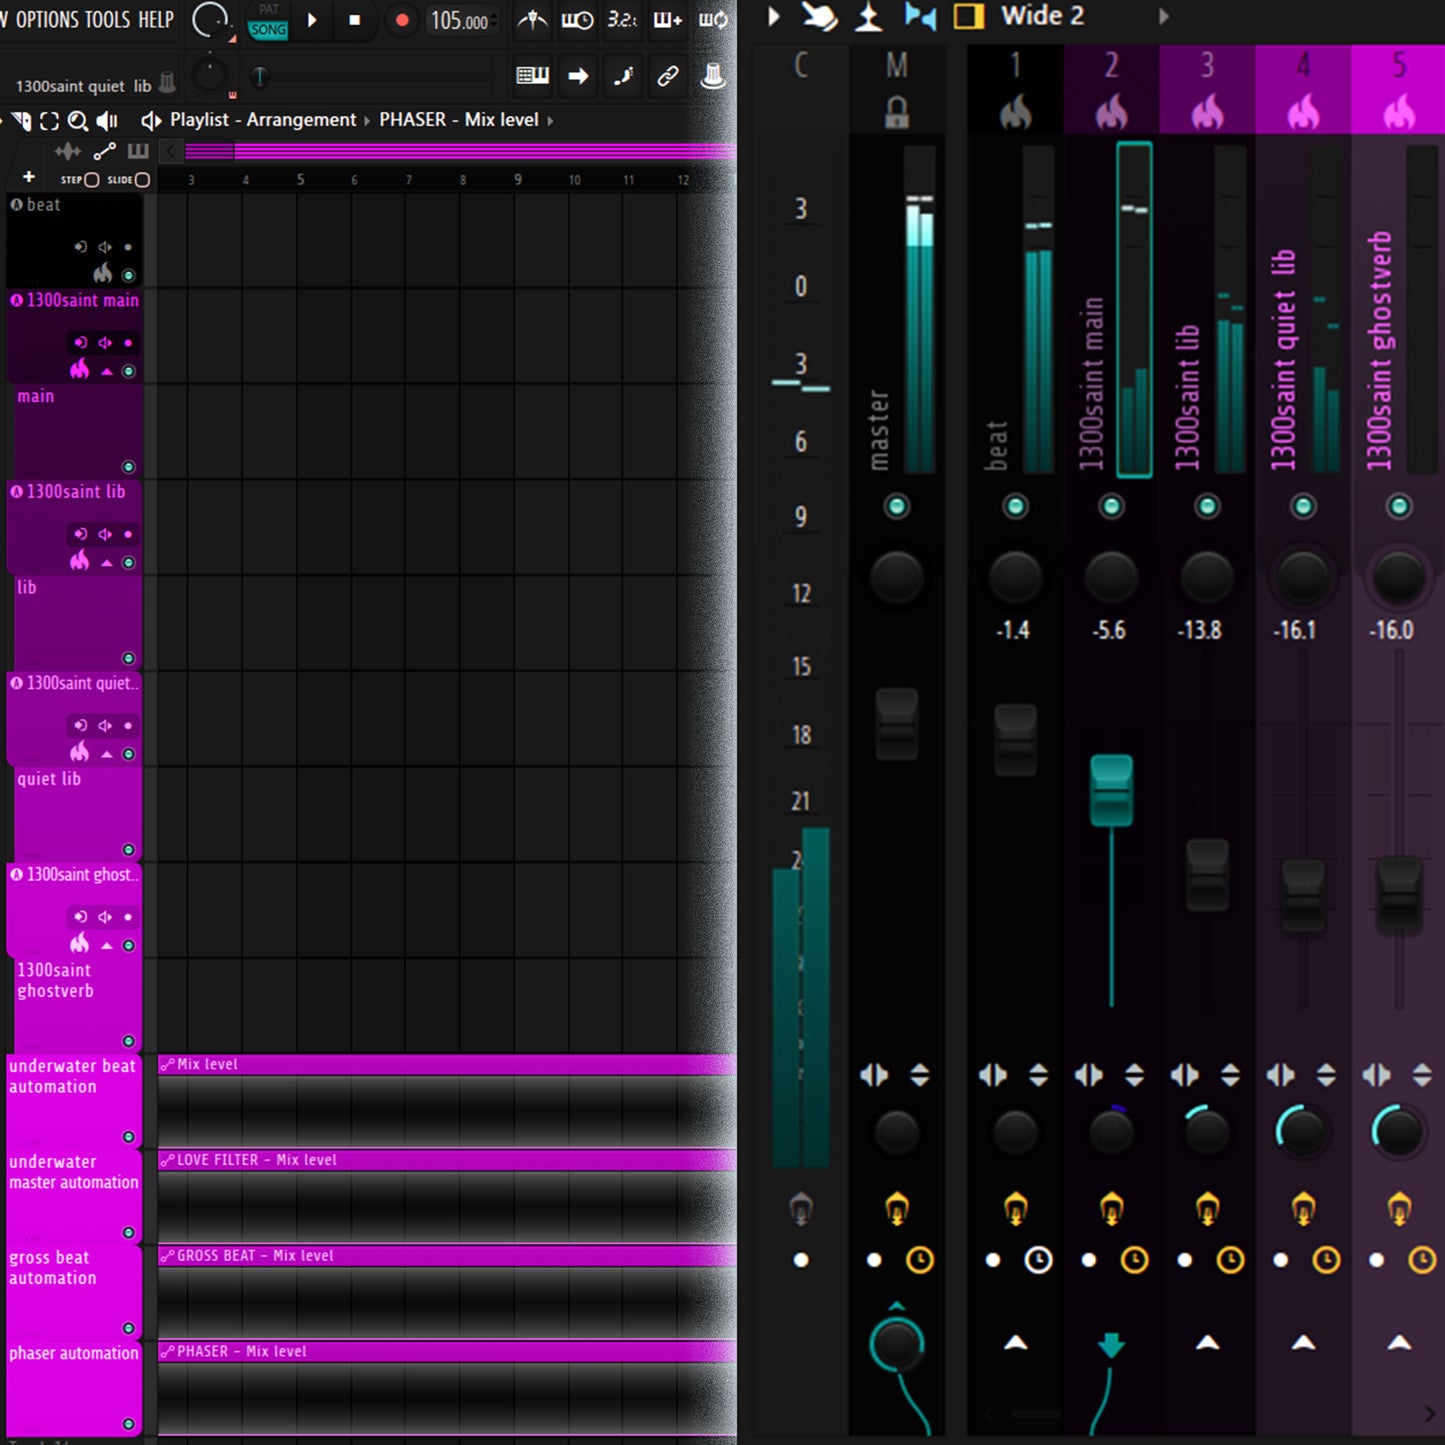
Task: Open the HELP menu
Action: [155, 20]
